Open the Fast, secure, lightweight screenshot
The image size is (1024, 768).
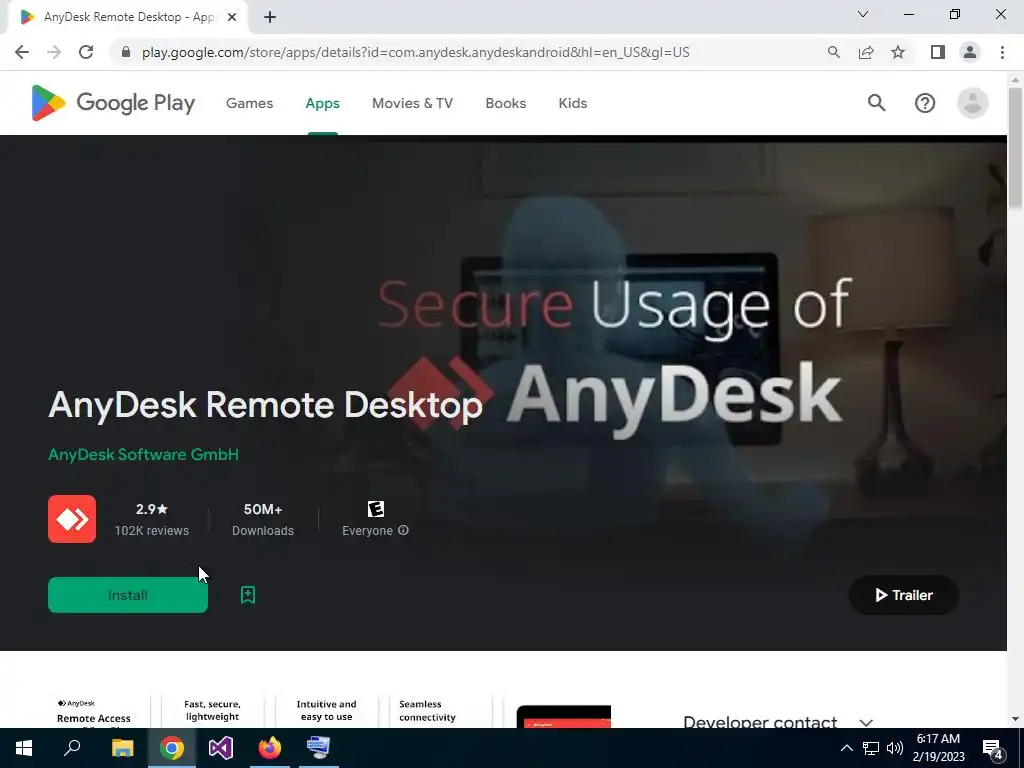click(212, 712)
